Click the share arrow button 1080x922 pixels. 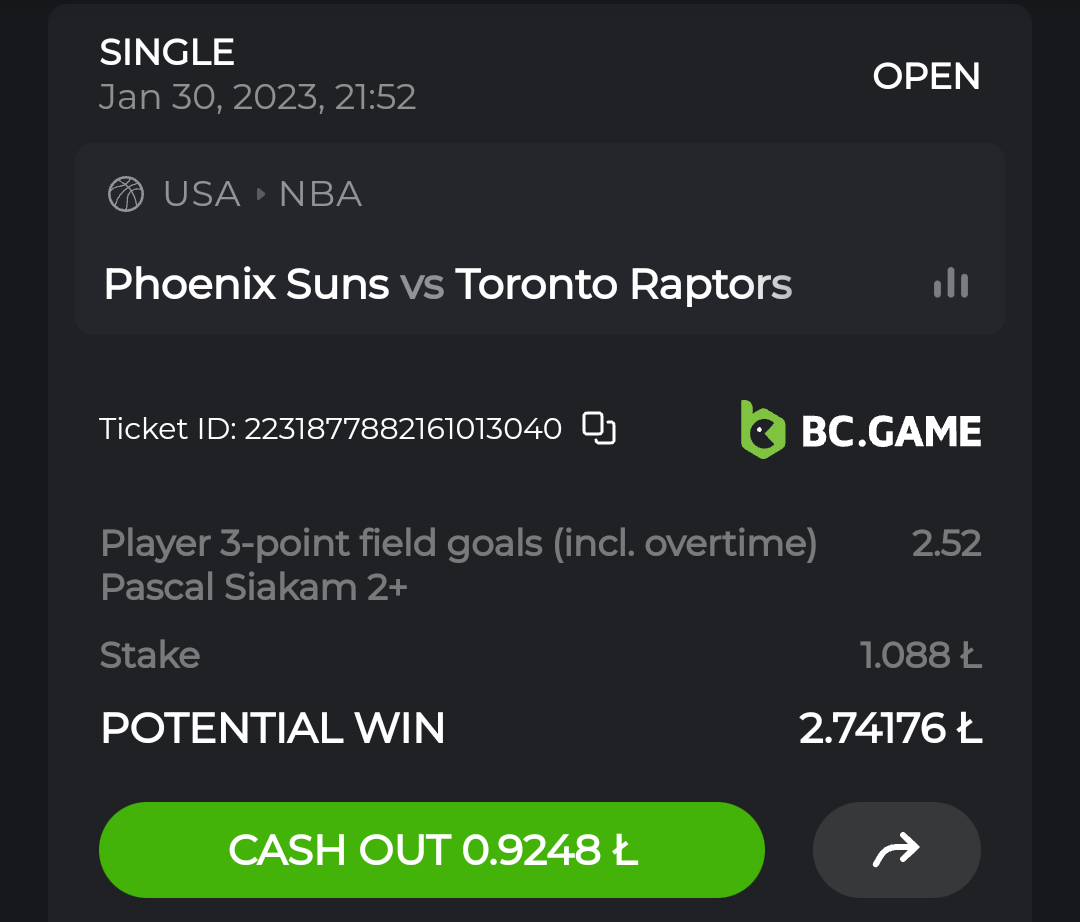[x=896, y=850]
